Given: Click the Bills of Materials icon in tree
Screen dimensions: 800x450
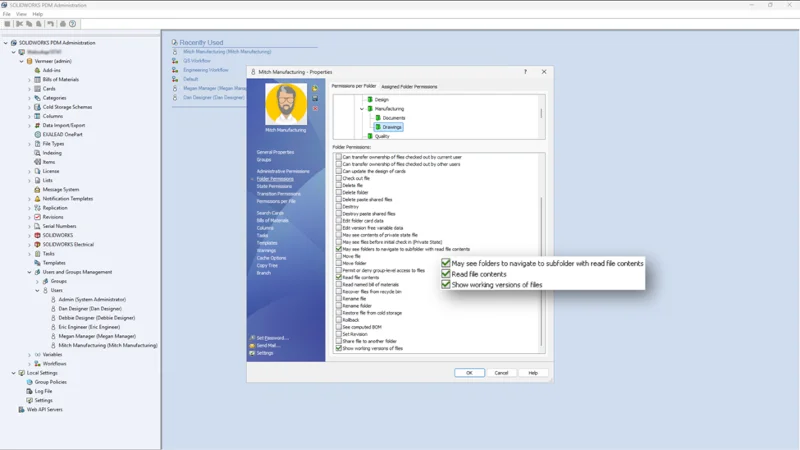Looking at the screenshot, I should (x=37, y=80).
